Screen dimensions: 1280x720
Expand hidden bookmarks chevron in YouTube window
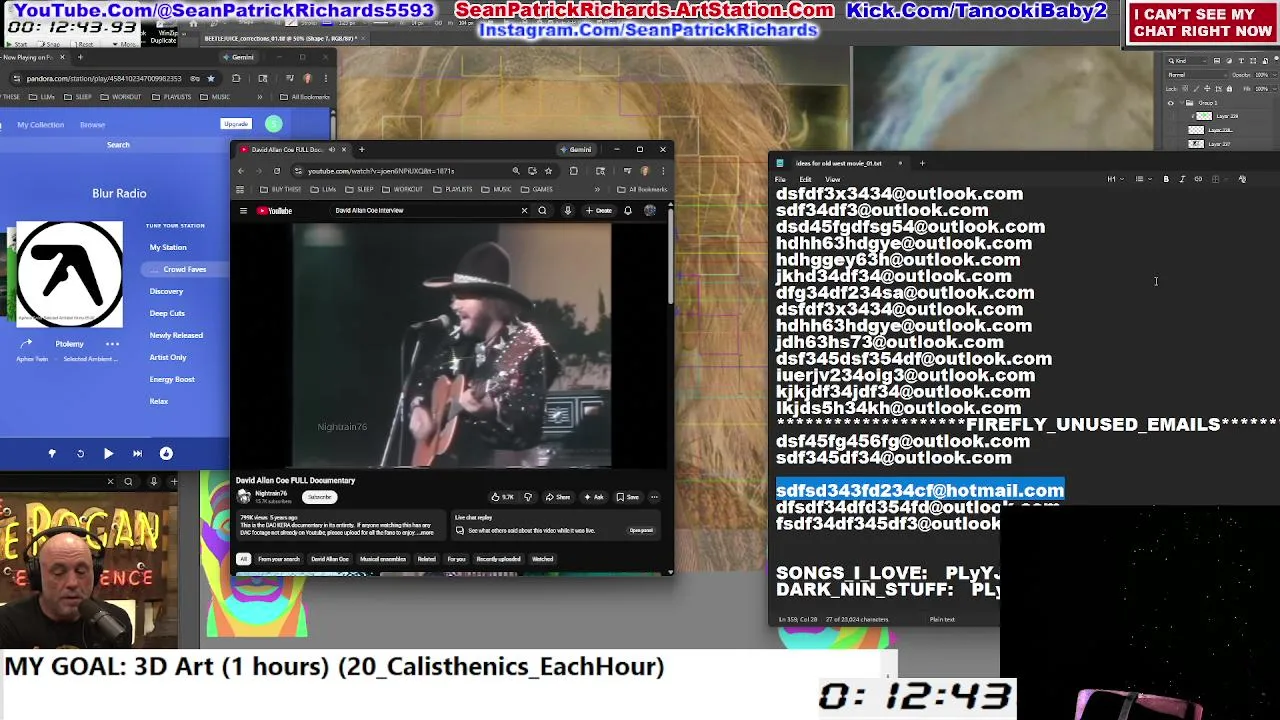597,189
